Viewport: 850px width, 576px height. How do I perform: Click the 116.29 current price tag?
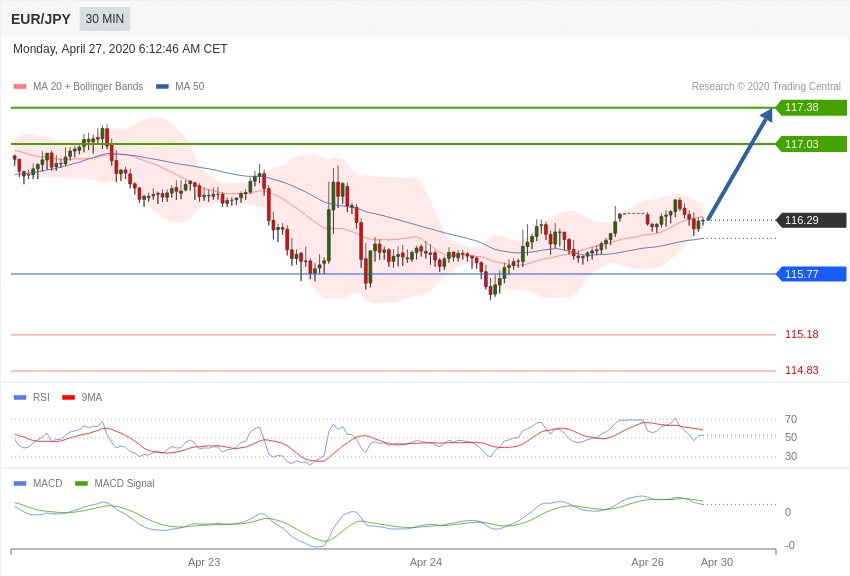point(811,220)
